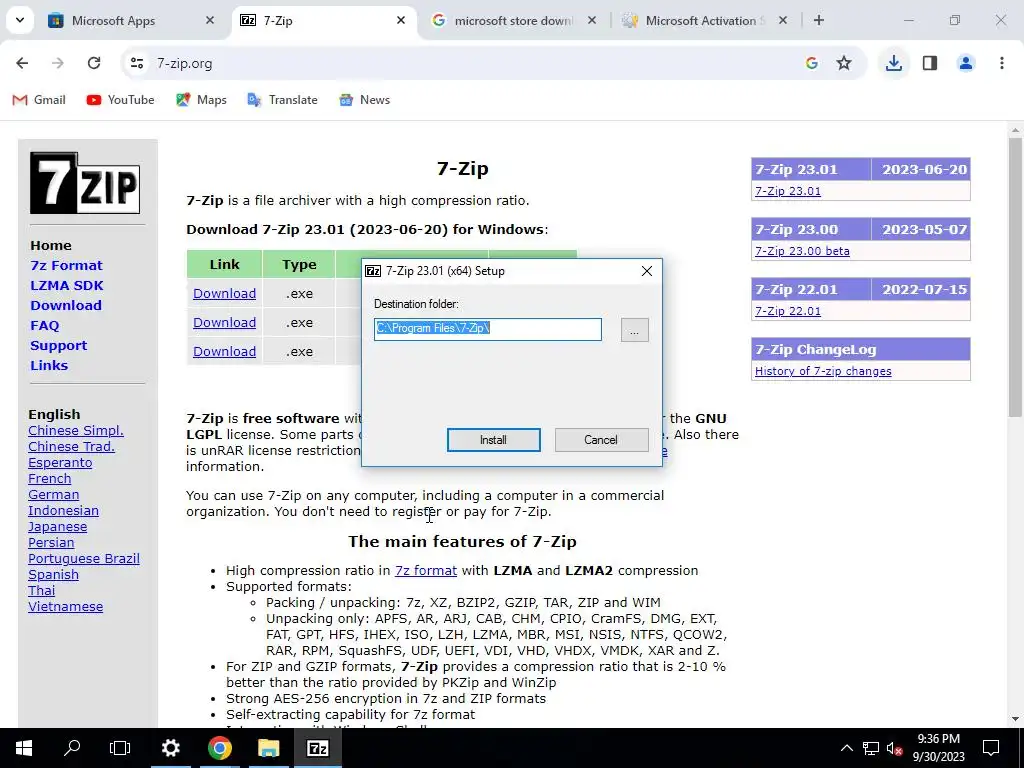Open Chrome downloads panel
Viewport: 1024px width, 768px height.
(893, 63)
